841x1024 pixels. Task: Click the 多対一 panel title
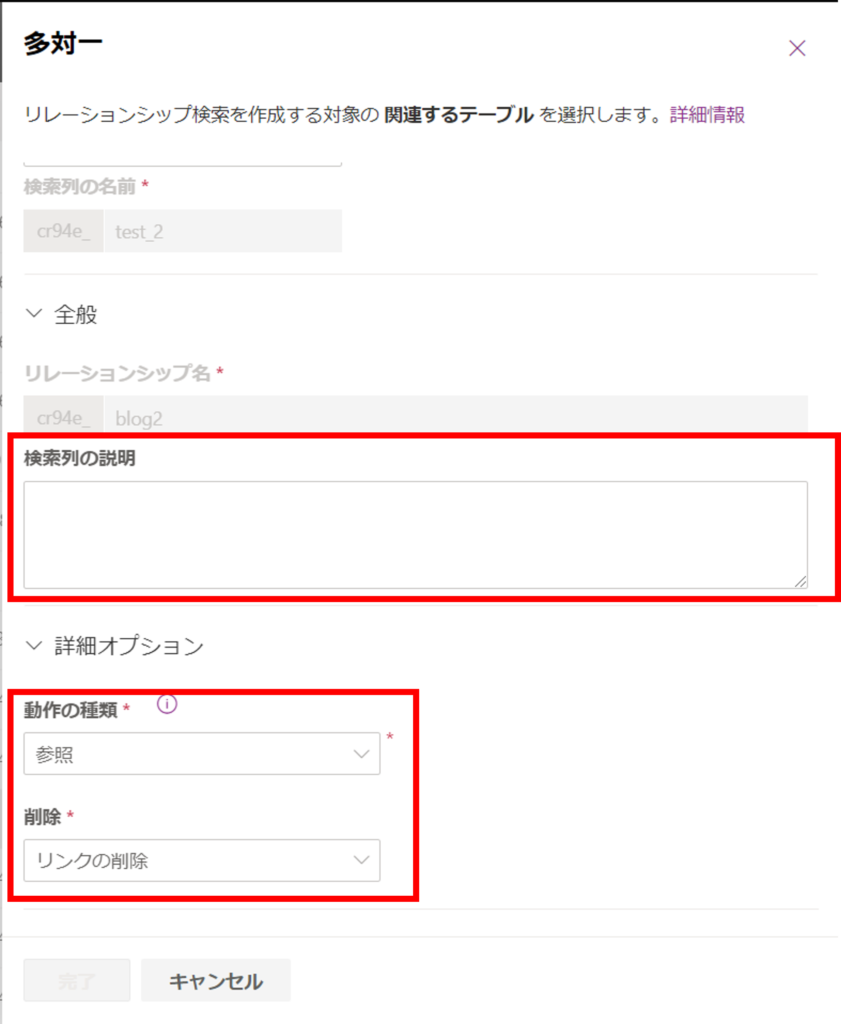click(62, 44)
